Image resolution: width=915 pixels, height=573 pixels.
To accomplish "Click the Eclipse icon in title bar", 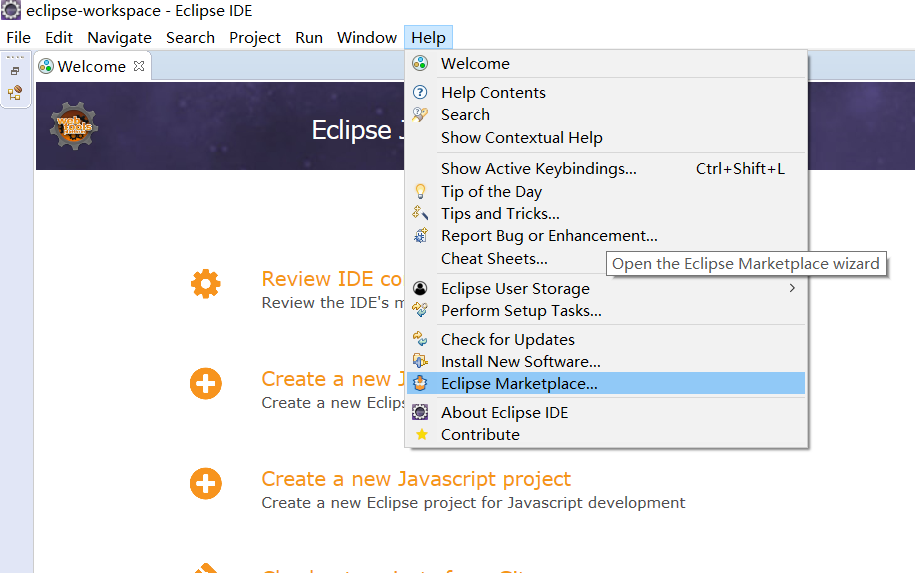I will point(11,10).
